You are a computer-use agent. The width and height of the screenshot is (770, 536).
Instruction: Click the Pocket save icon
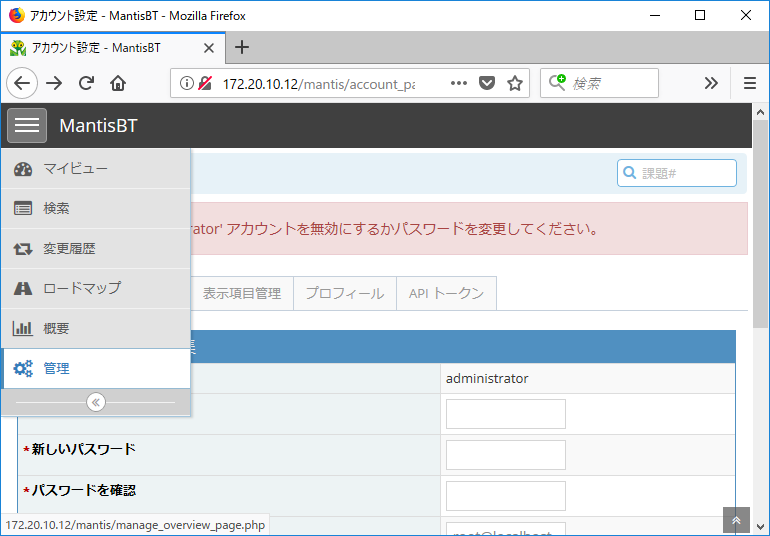tap(487, 83)
